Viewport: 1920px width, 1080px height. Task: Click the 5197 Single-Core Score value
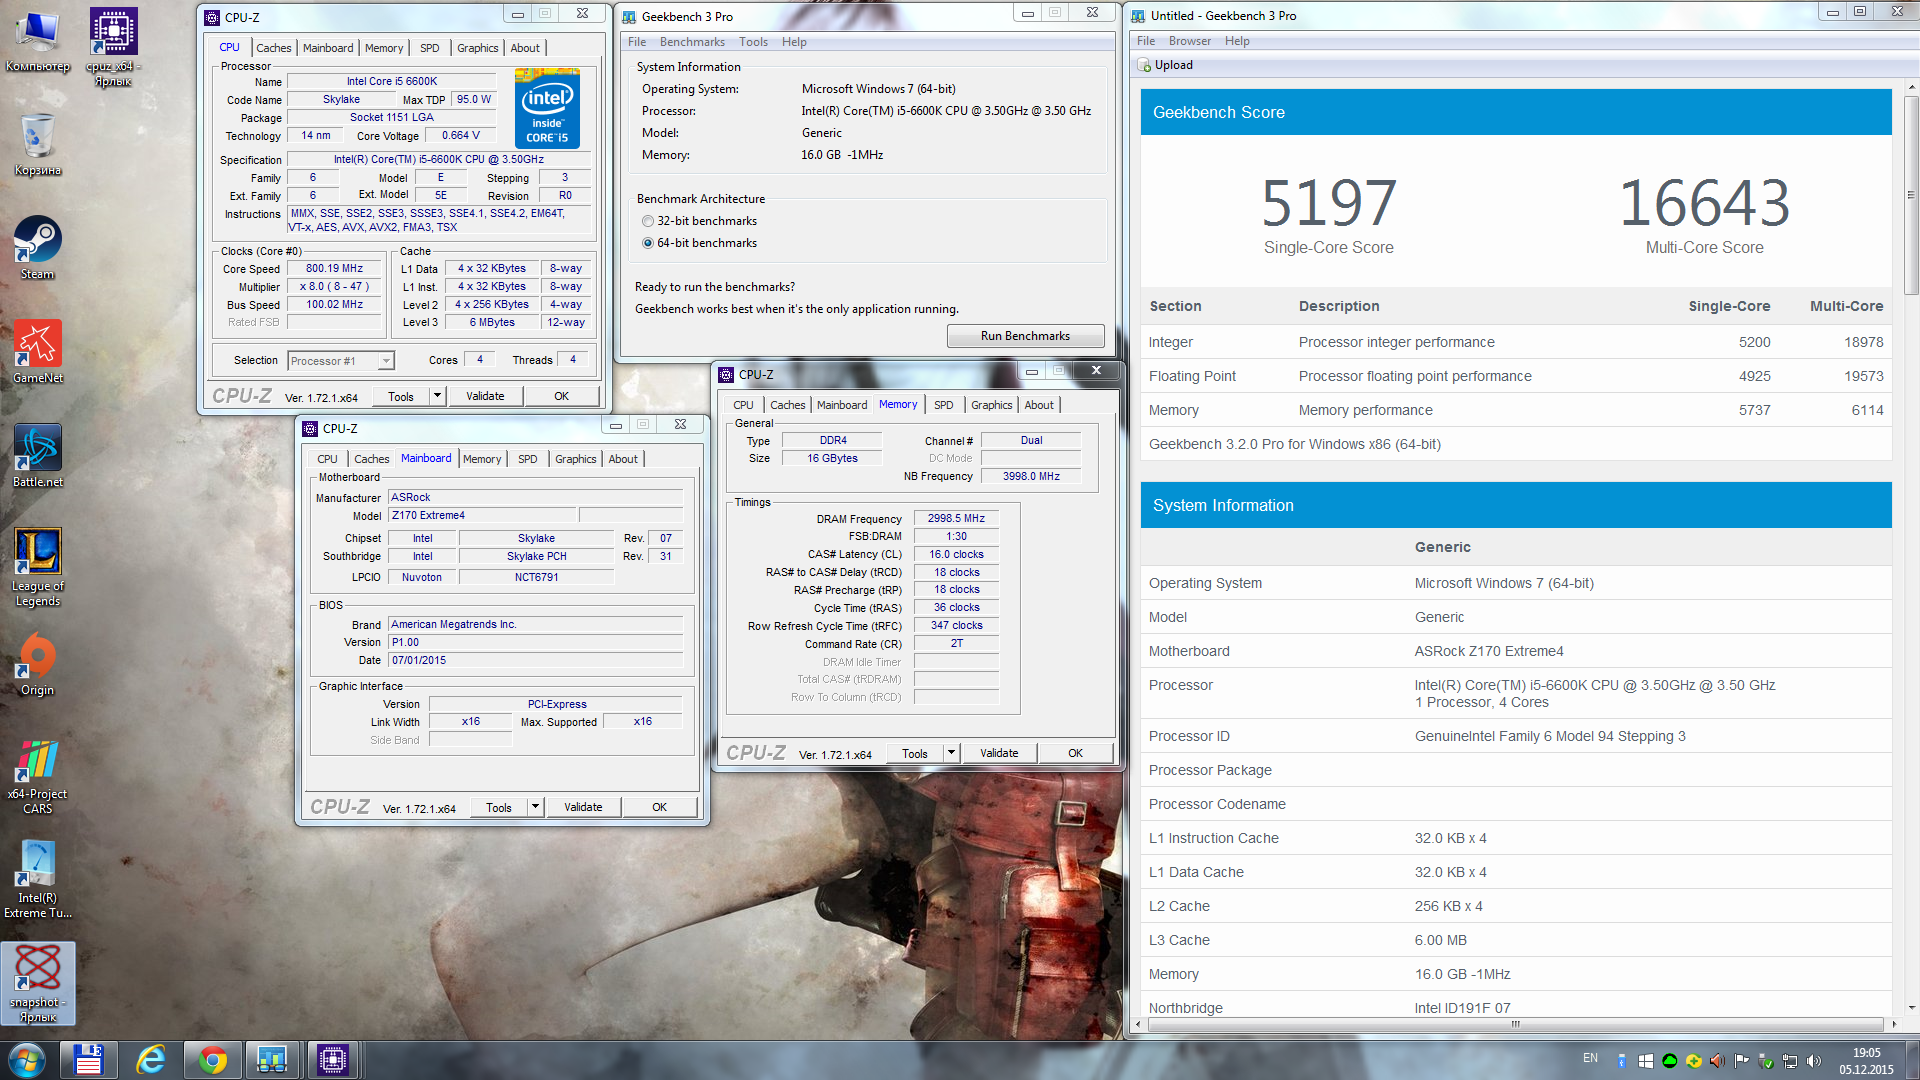point(1328,203)
